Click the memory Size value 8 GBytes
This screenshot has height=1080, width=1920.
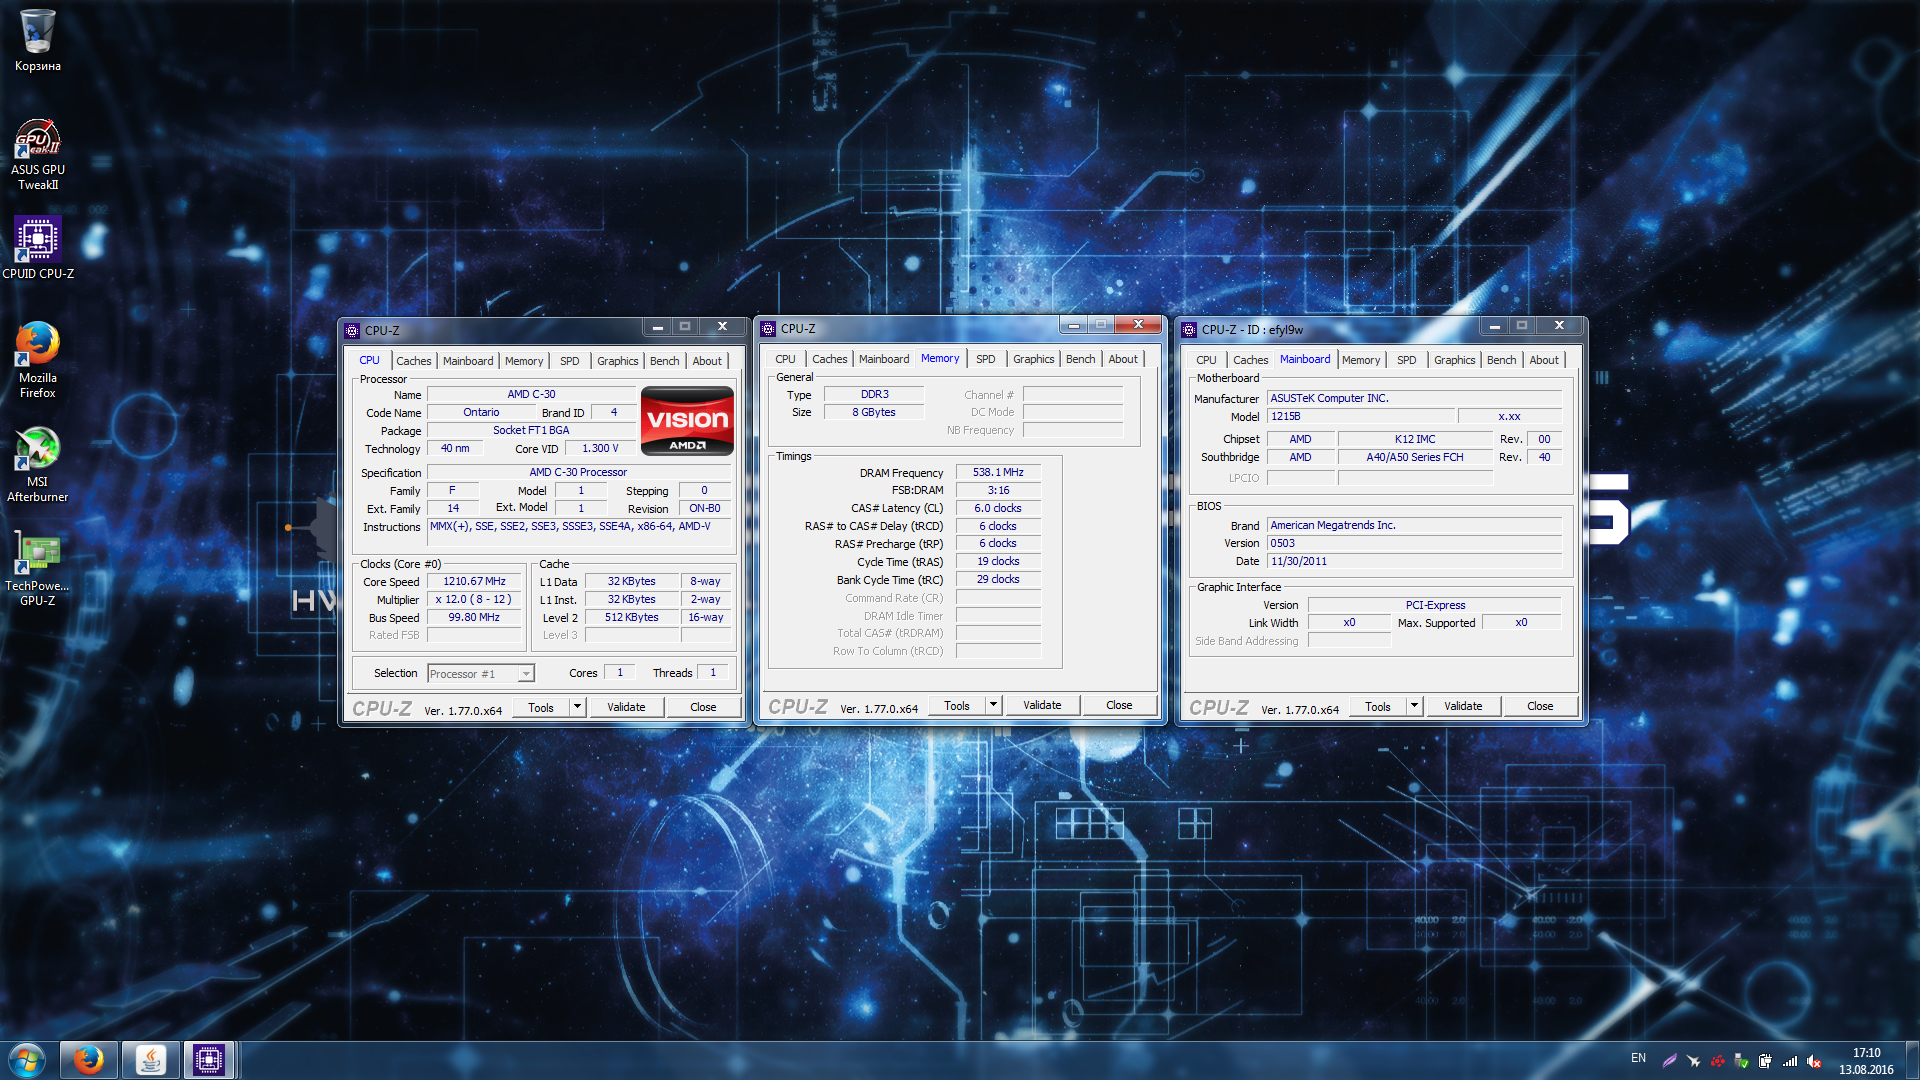874,412
